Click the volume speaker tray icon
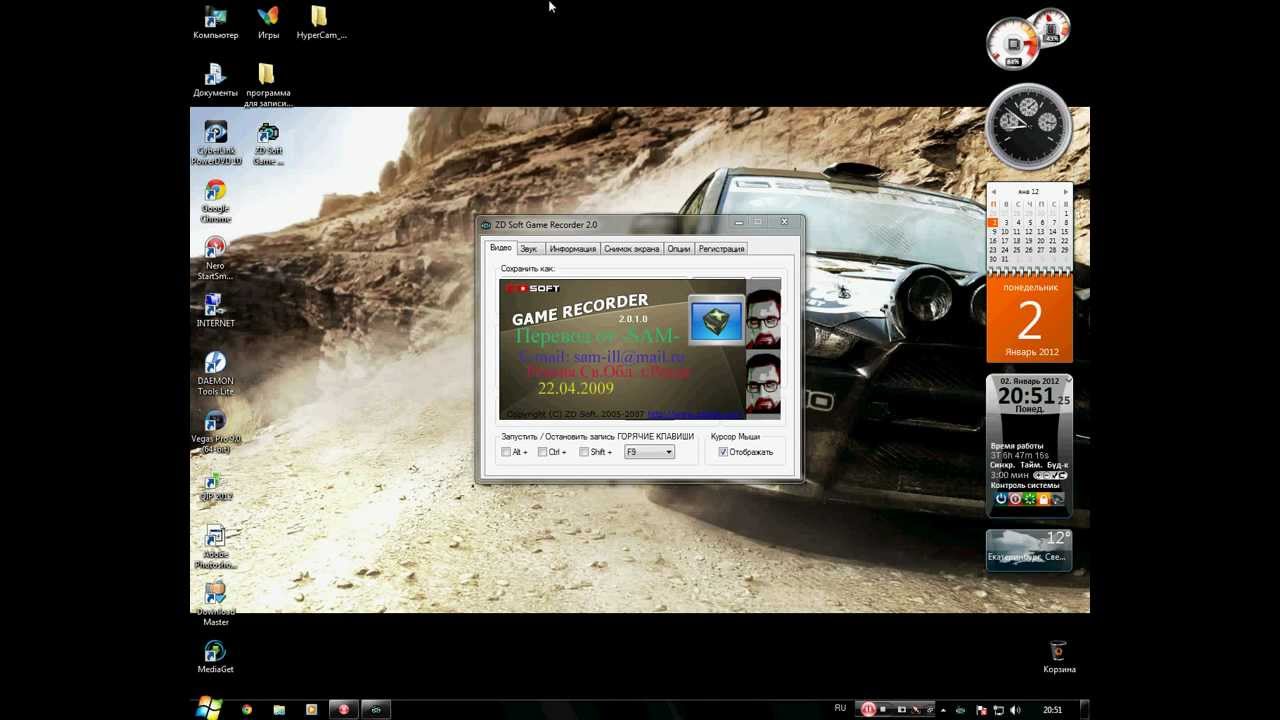The image size is (1280, 720). click(1016, 710)
